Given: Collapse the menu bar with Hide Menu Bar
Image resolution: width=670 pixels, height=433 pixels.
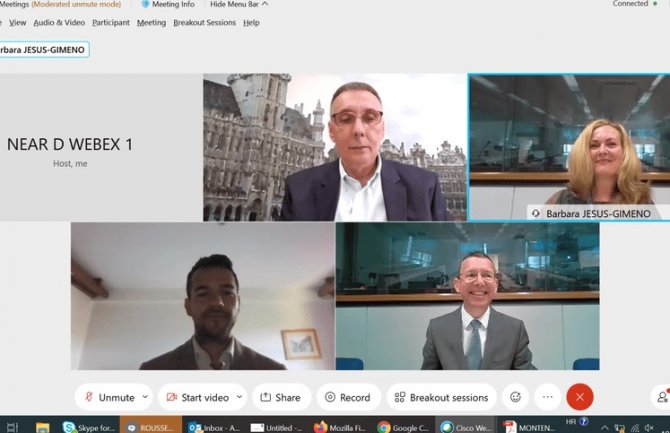Looking at the screenshot, I should (238, 5).
